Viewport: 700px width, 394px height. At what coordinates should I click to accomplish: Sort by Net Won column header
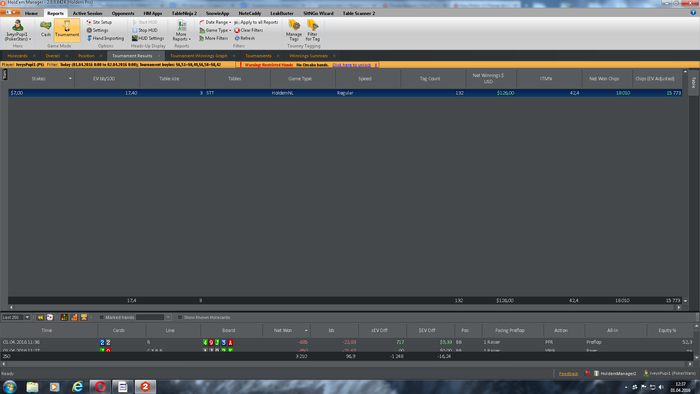[283, 330]
